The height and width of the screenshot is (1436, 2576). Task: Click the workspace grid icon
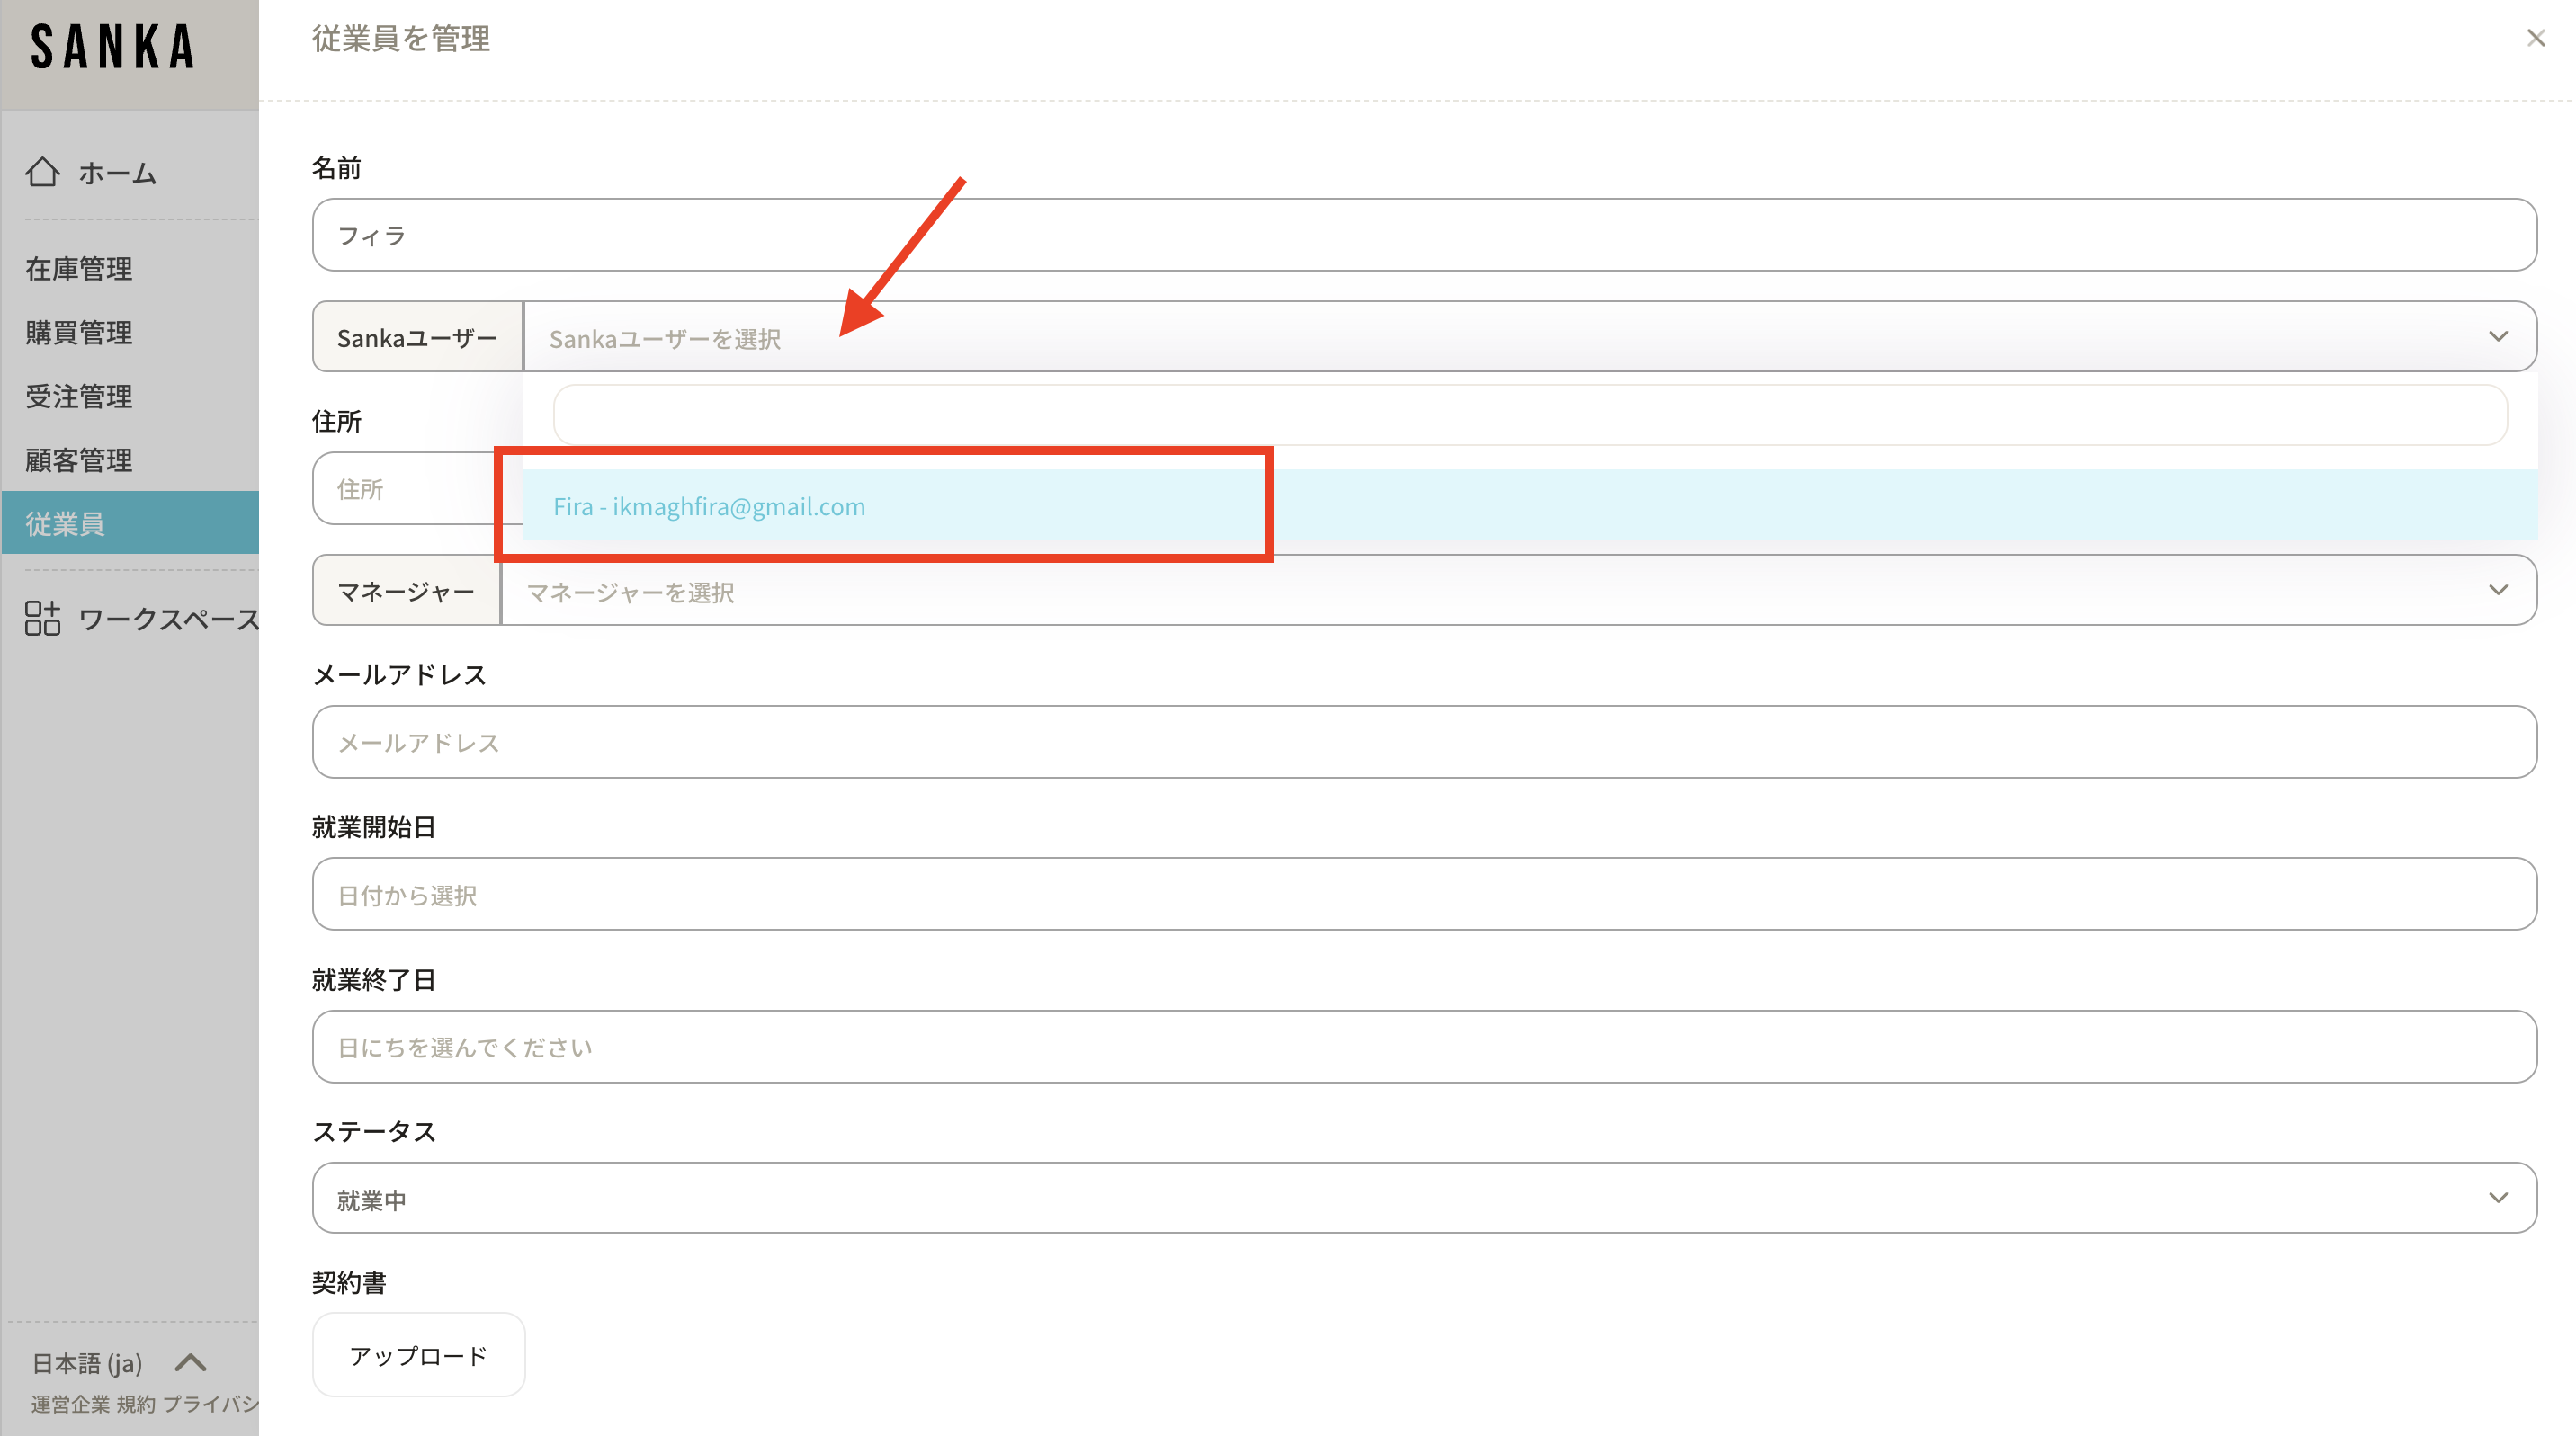[43, 619]
